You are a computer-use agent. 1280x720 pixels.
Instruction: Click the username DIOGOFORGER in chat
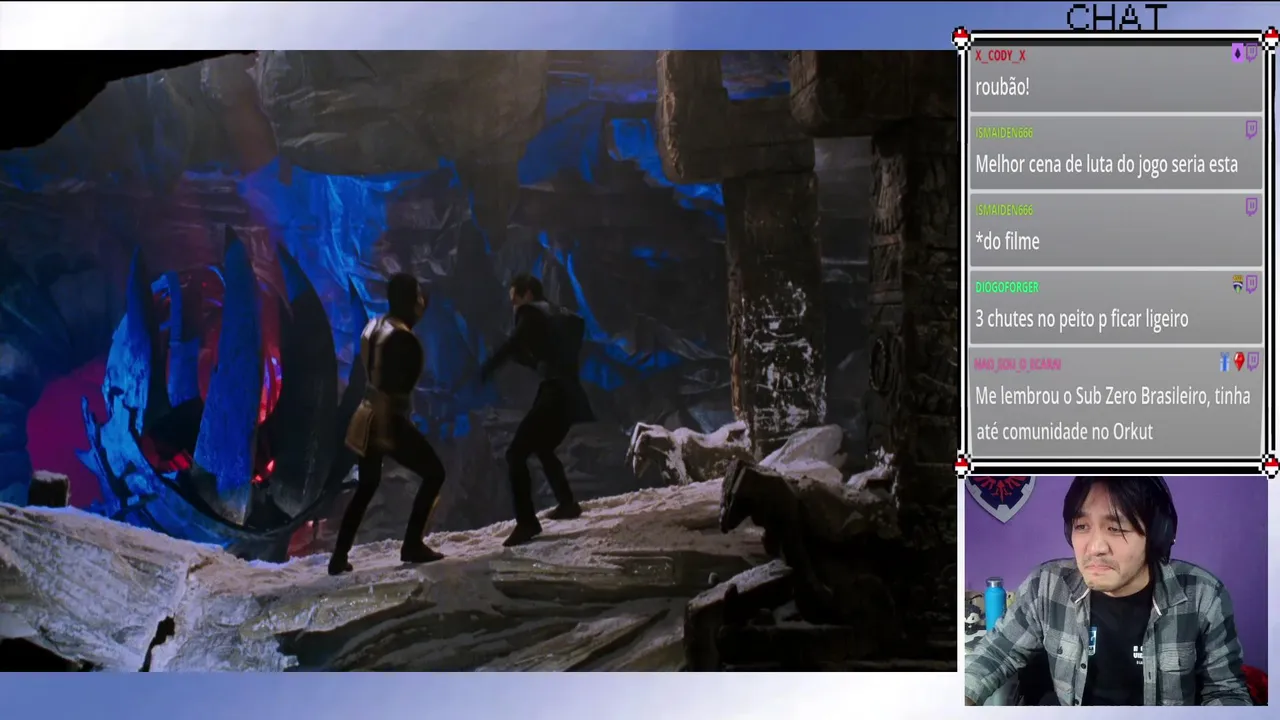pos(1007,287)
